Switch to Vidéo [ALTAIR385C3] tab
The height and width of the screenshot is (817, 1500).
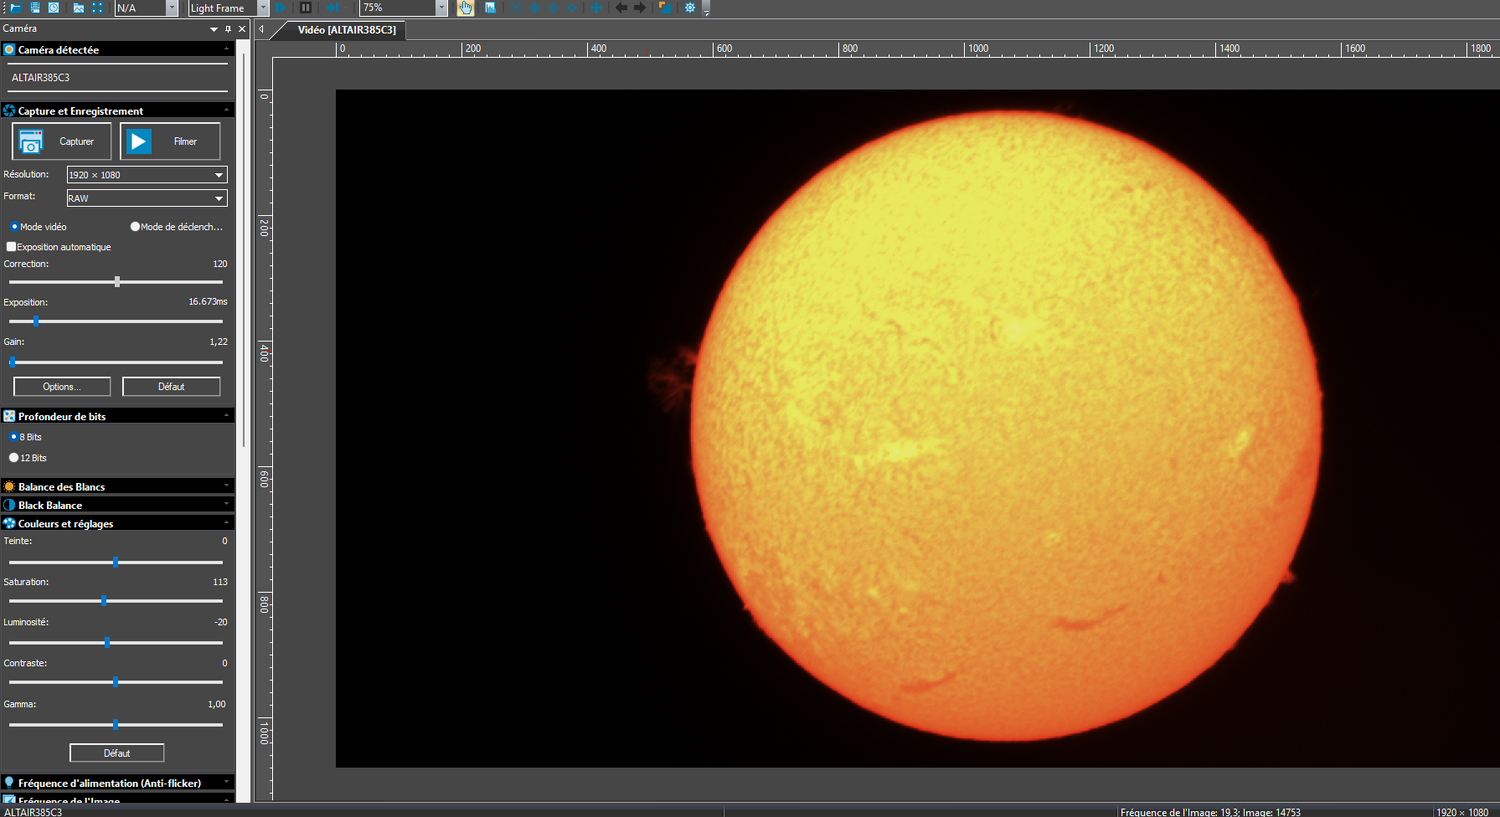pyautogui.click(x=346, y=30)
